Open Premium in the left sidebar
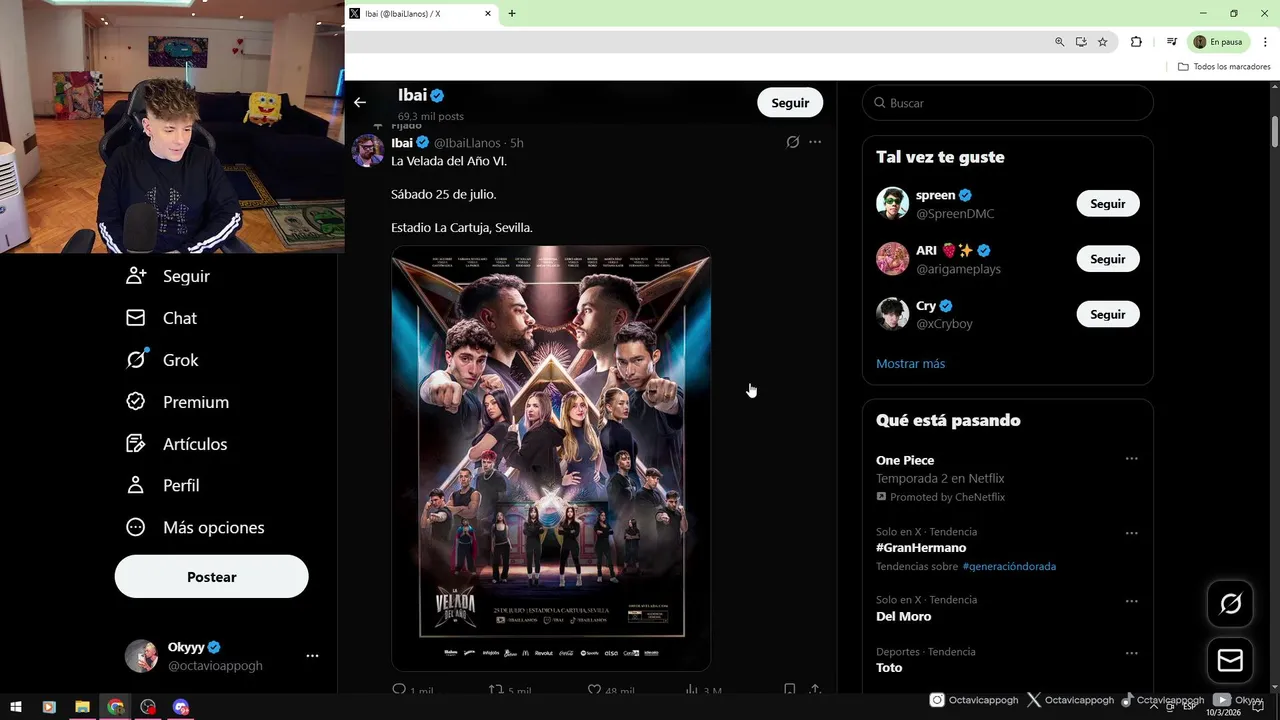This screenshot has height=720, width=1280. click(x=177, y=402)
